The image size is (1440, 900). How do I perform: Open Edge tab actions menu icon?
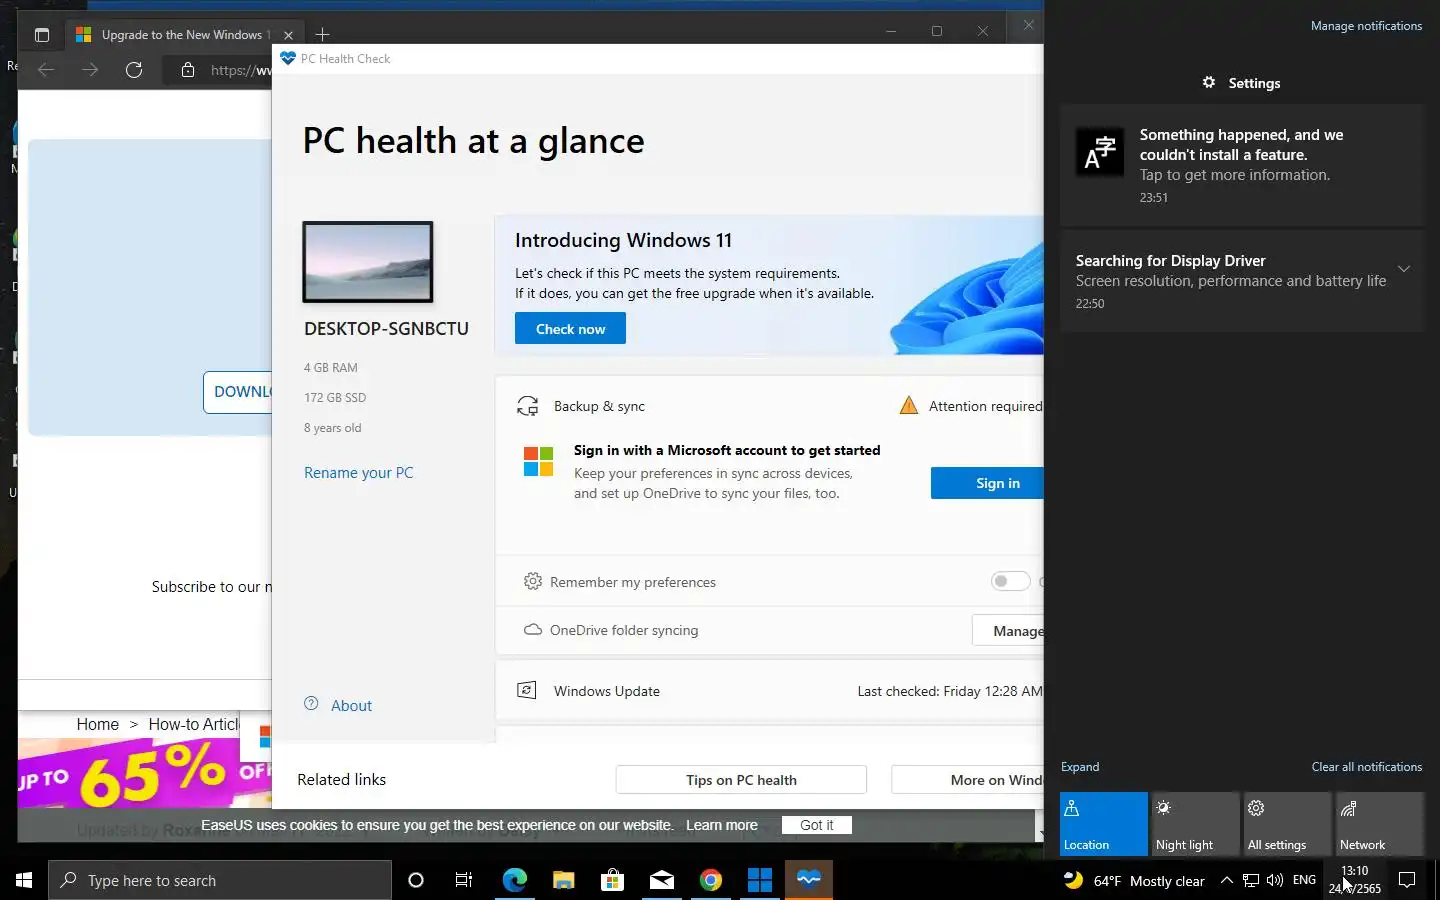(42, 35)
